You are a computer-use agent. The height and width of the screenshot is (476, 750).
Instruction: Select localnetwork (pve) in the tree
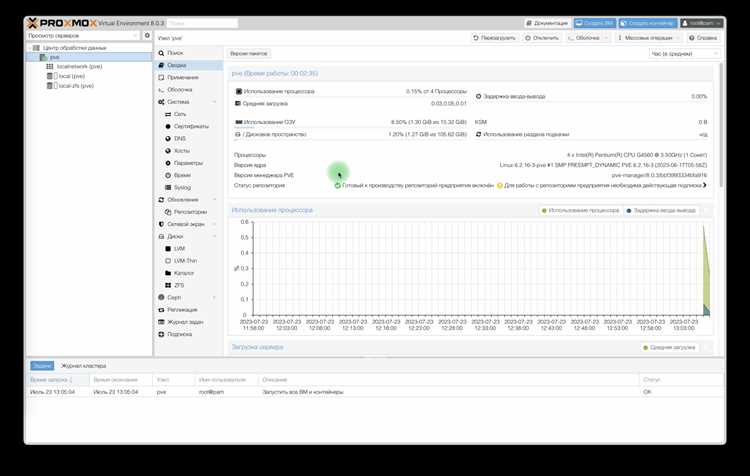point(79,66)
